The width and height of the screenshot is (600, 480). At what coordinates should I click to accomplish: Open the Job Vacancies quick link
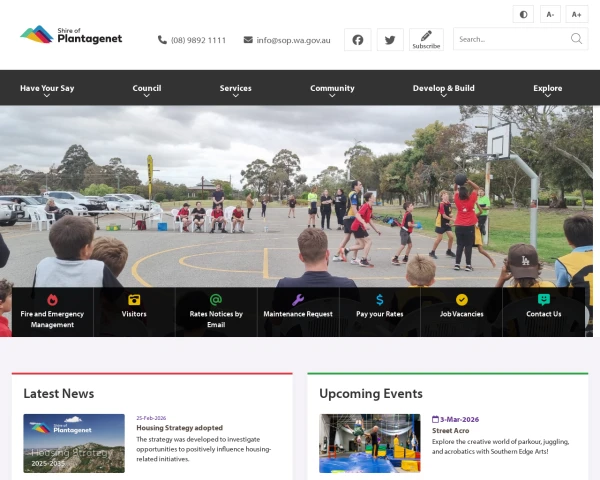click(x=461, y=314)
